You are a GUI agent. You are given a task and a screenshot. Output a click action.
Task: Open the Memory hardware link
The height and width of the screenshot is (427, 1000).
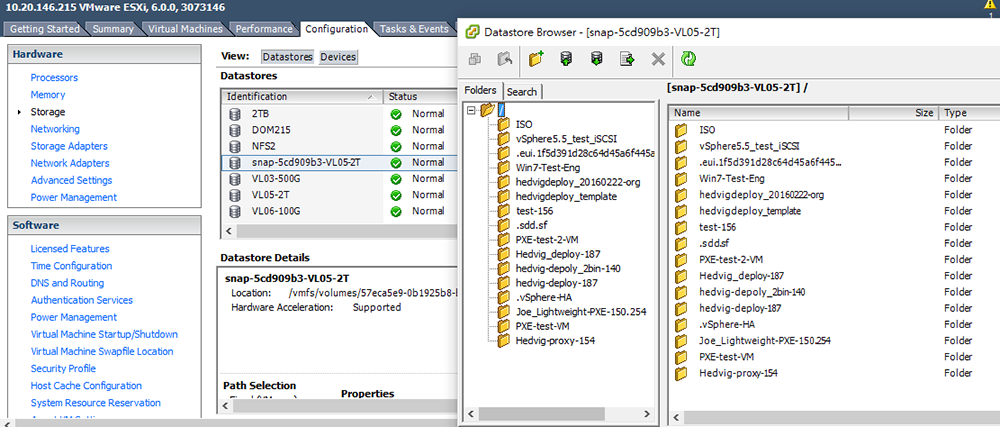[48, 95]
